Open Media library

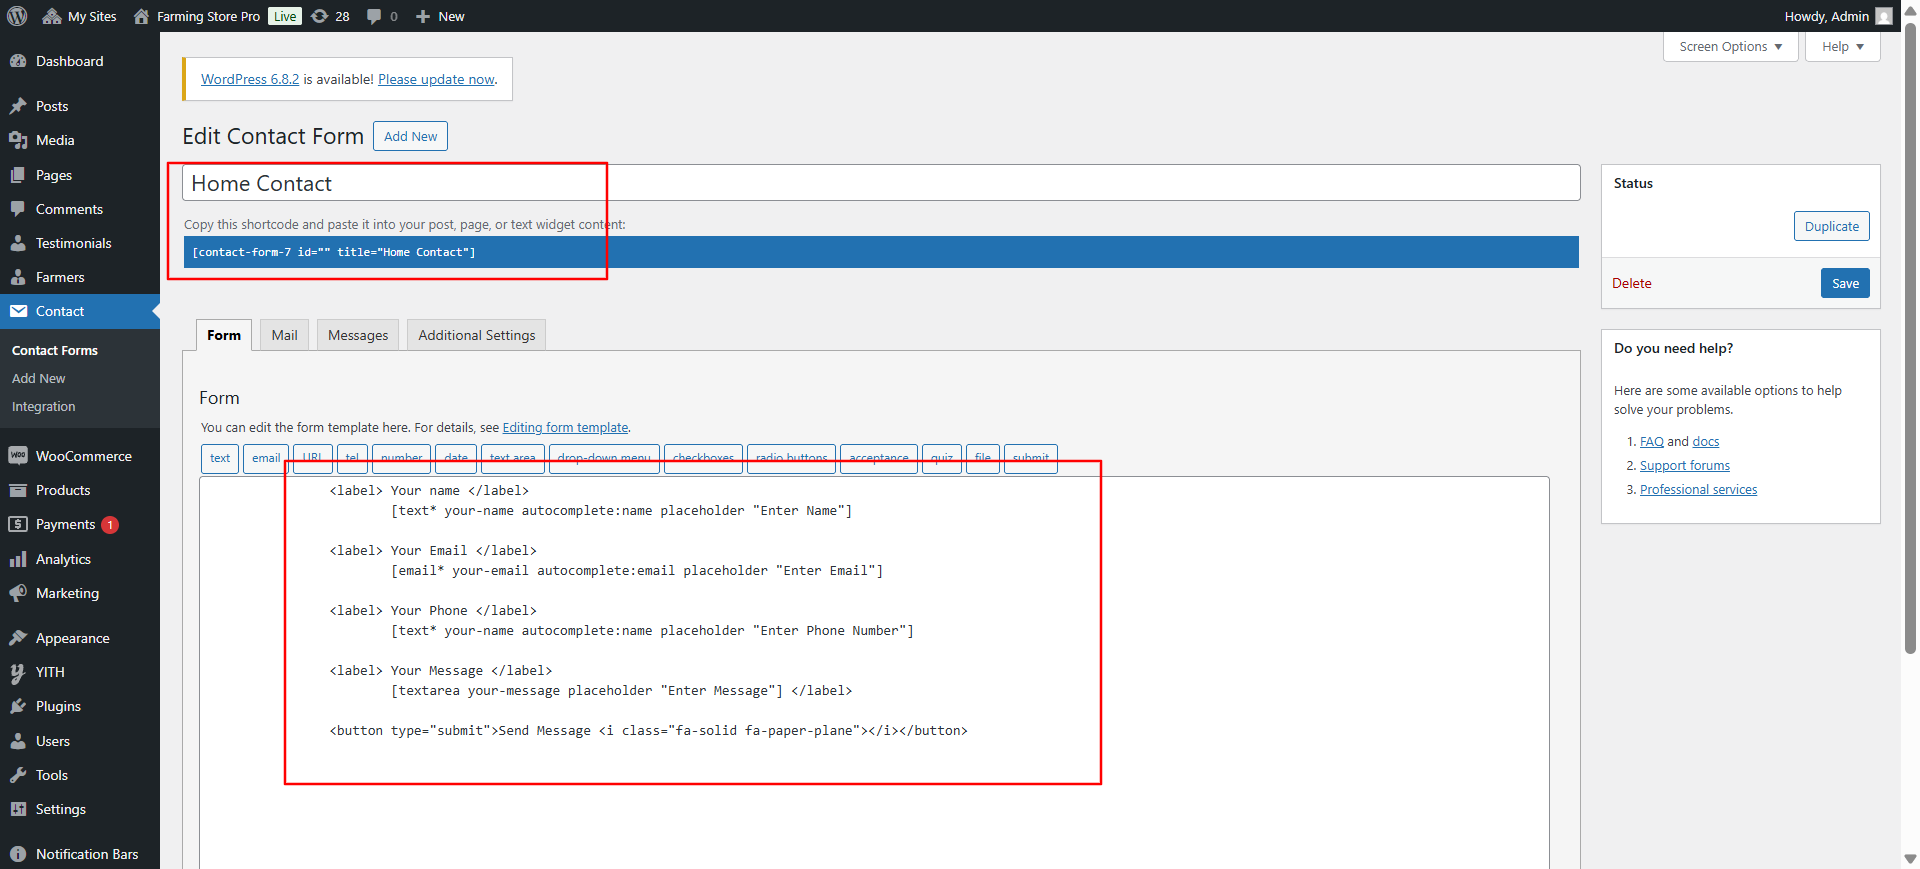click(80, 140)
